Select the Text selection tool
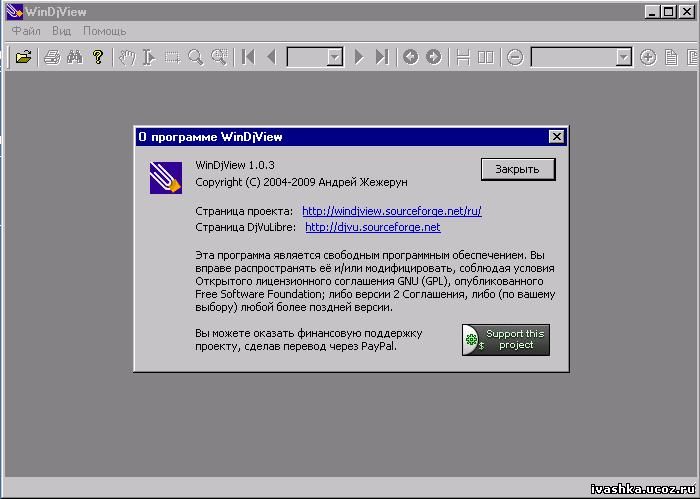The height and width of the screenshot is (499, 700). point(149,58)
